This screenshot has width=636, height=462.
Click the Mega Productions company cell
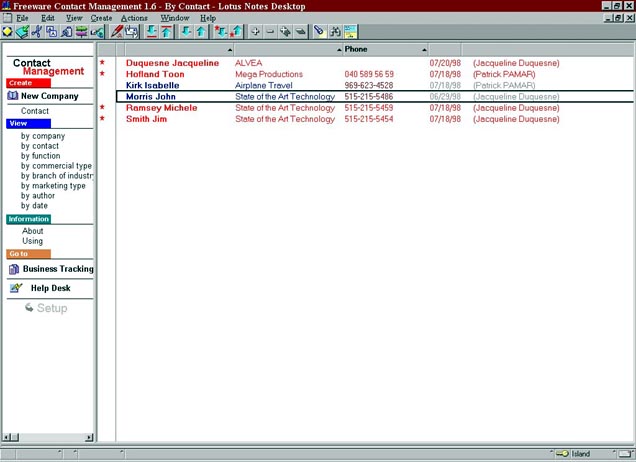269,74
